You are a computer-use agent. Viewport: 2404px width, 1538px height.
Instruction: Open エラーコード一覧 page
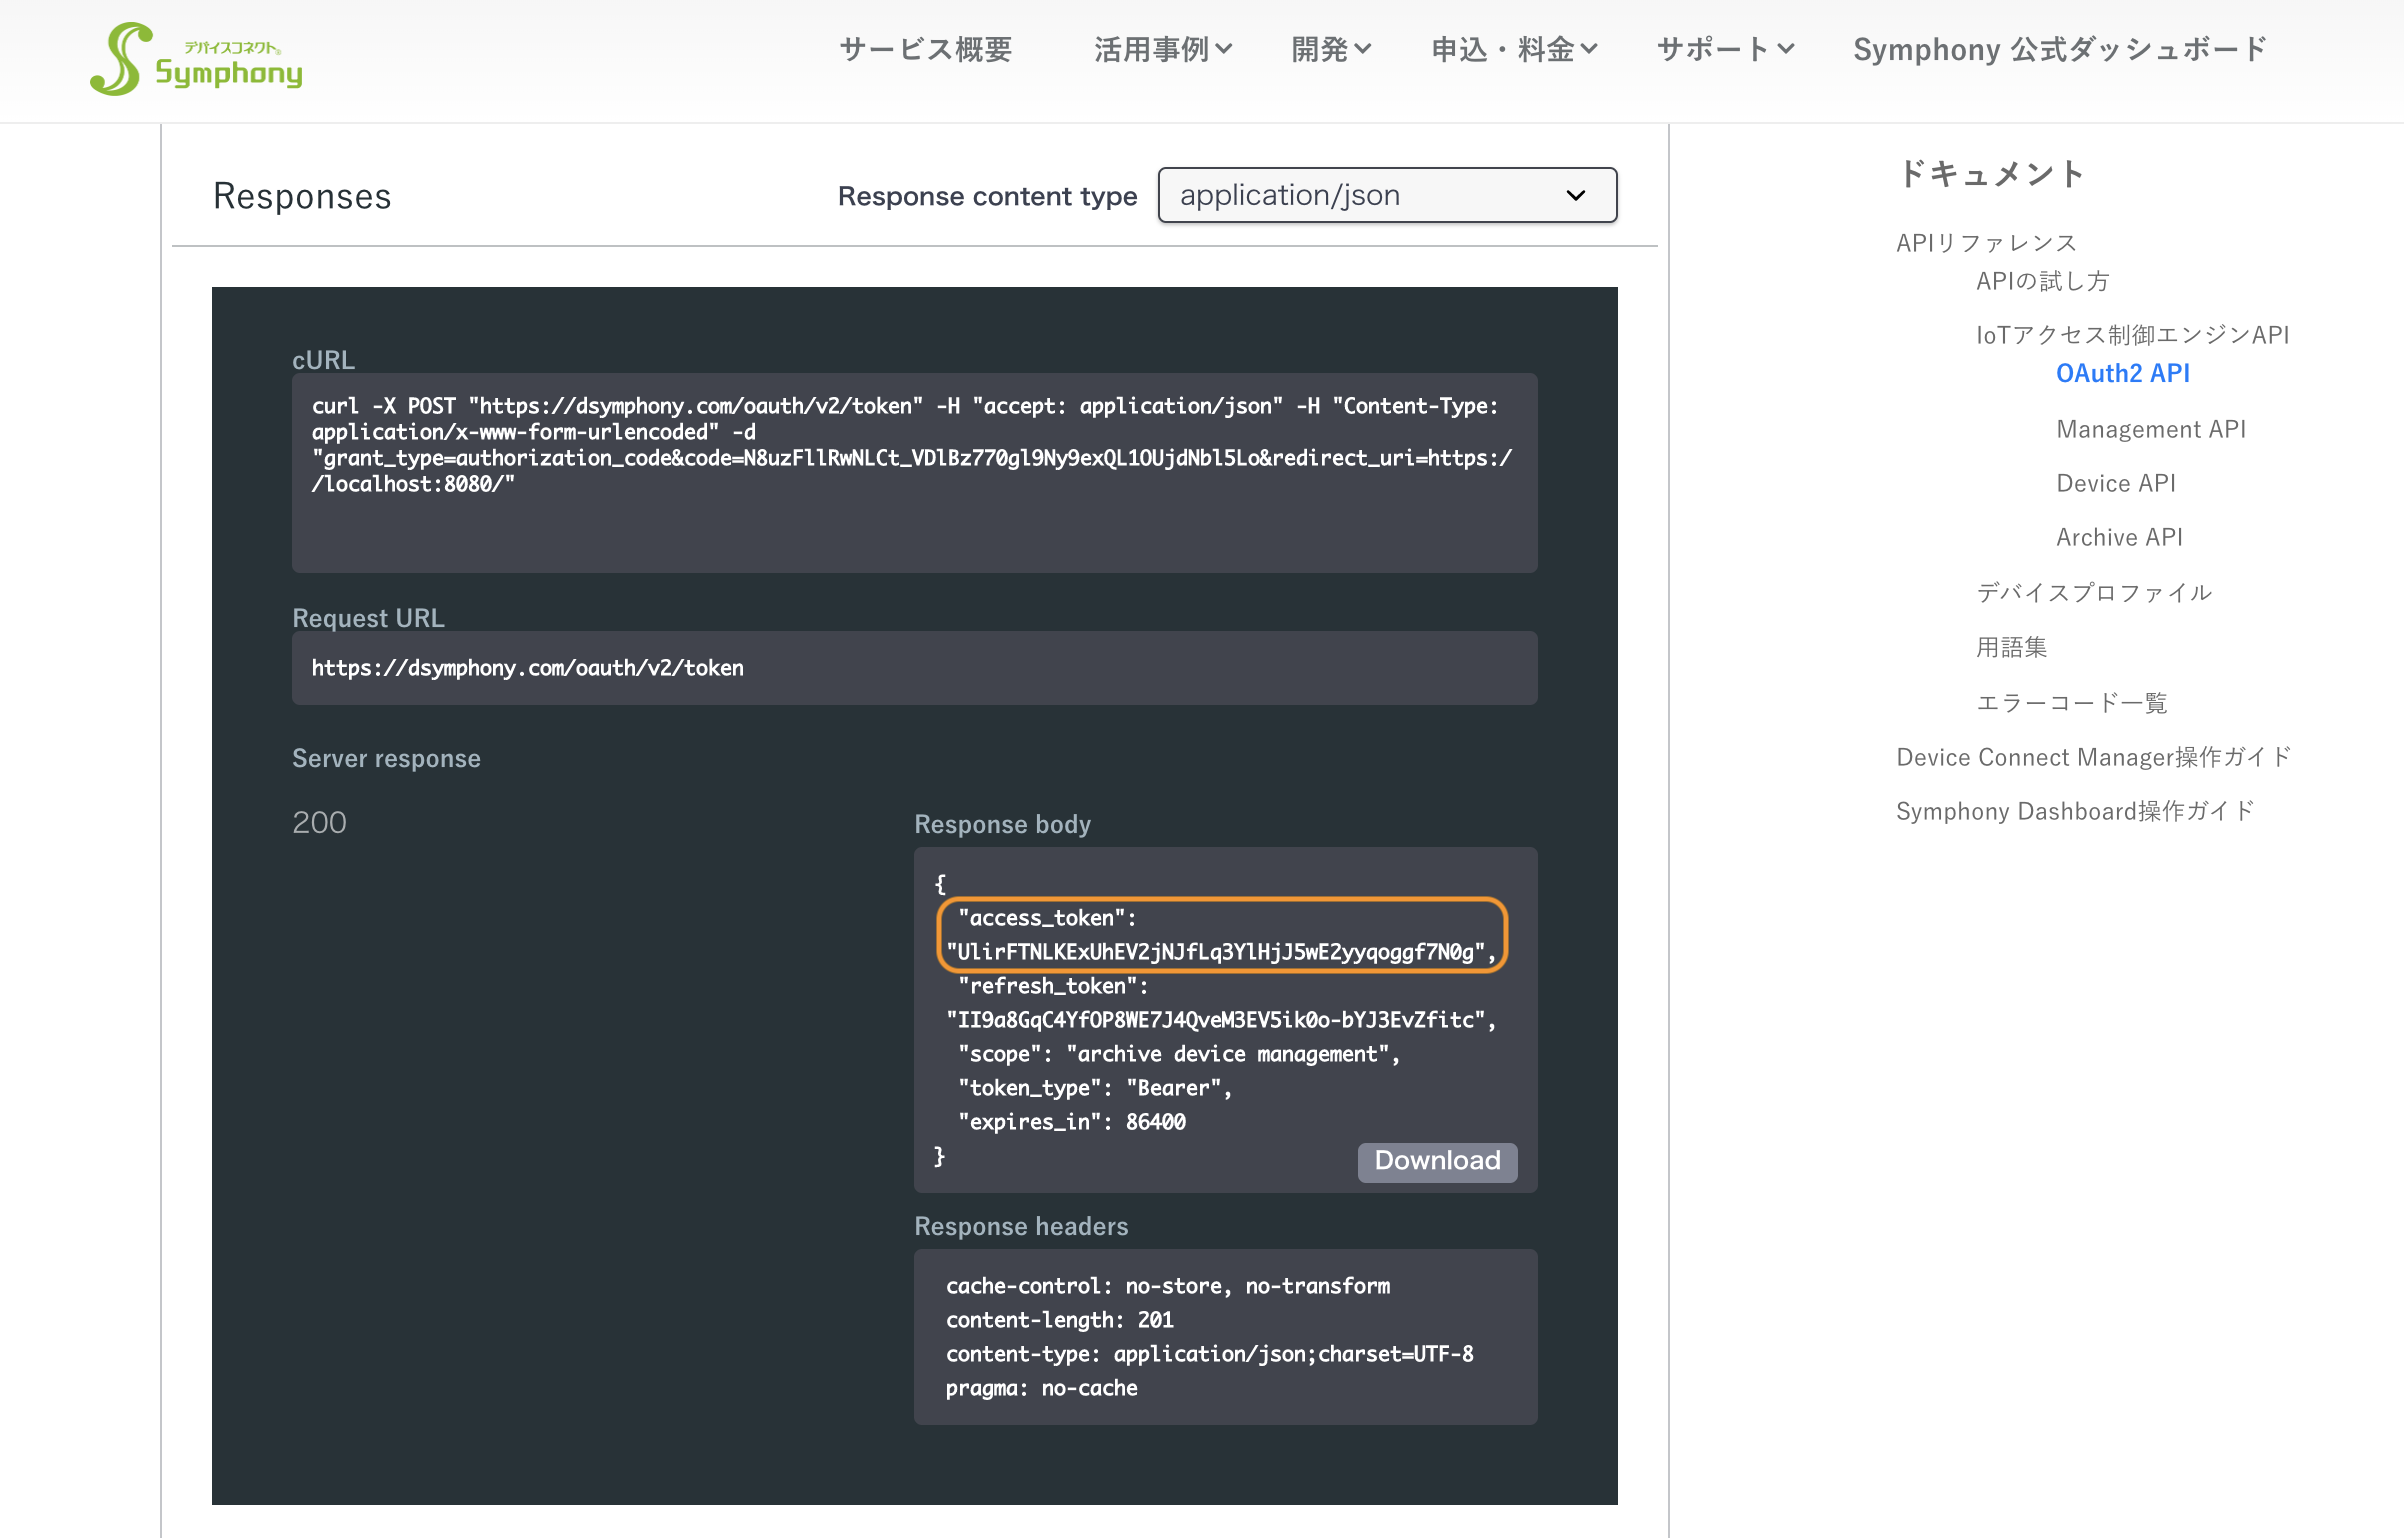point(2071,702)
